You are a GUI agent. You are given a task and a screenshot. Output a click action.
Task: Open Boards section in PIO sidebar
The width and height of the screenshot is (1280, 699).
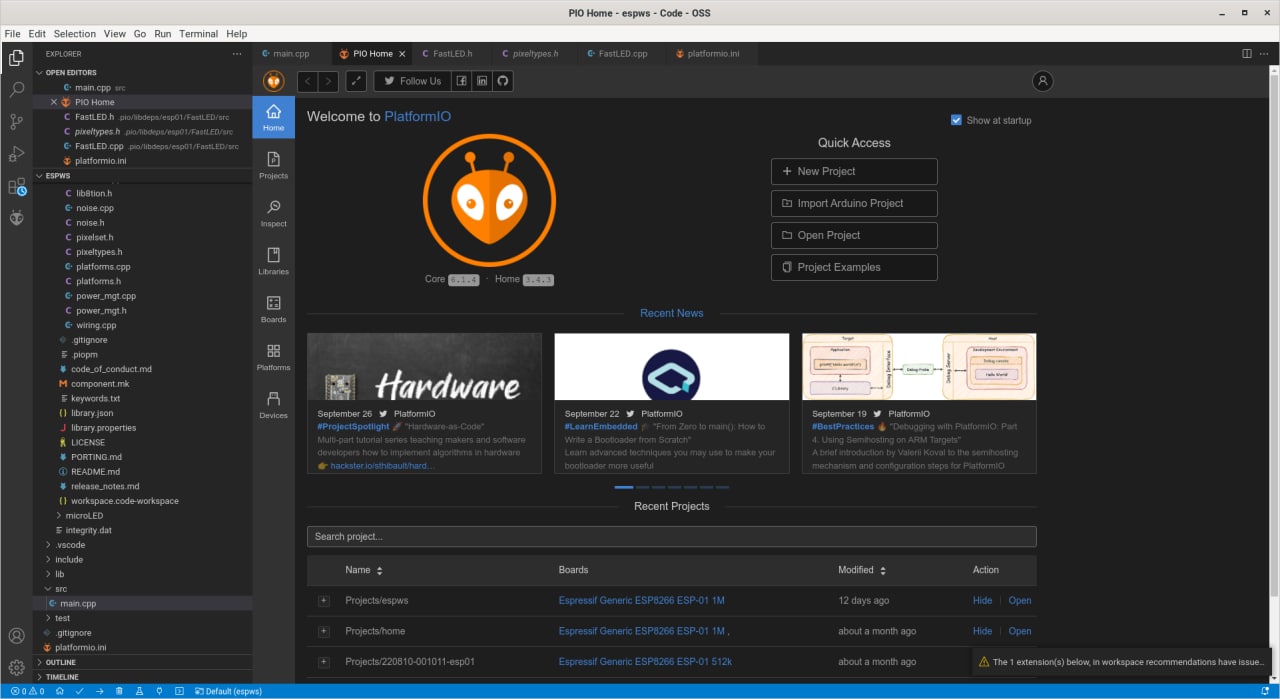coord(273,309)
